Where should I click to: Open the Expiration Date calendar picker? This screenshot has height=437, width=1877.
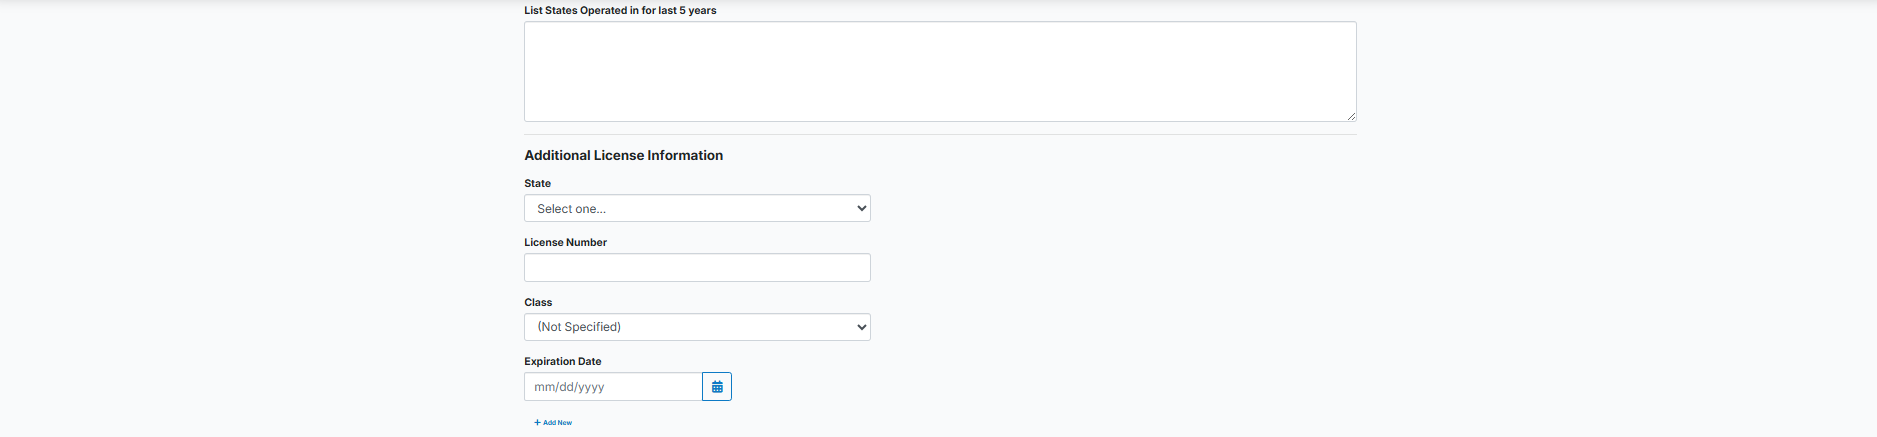(717, 387)
